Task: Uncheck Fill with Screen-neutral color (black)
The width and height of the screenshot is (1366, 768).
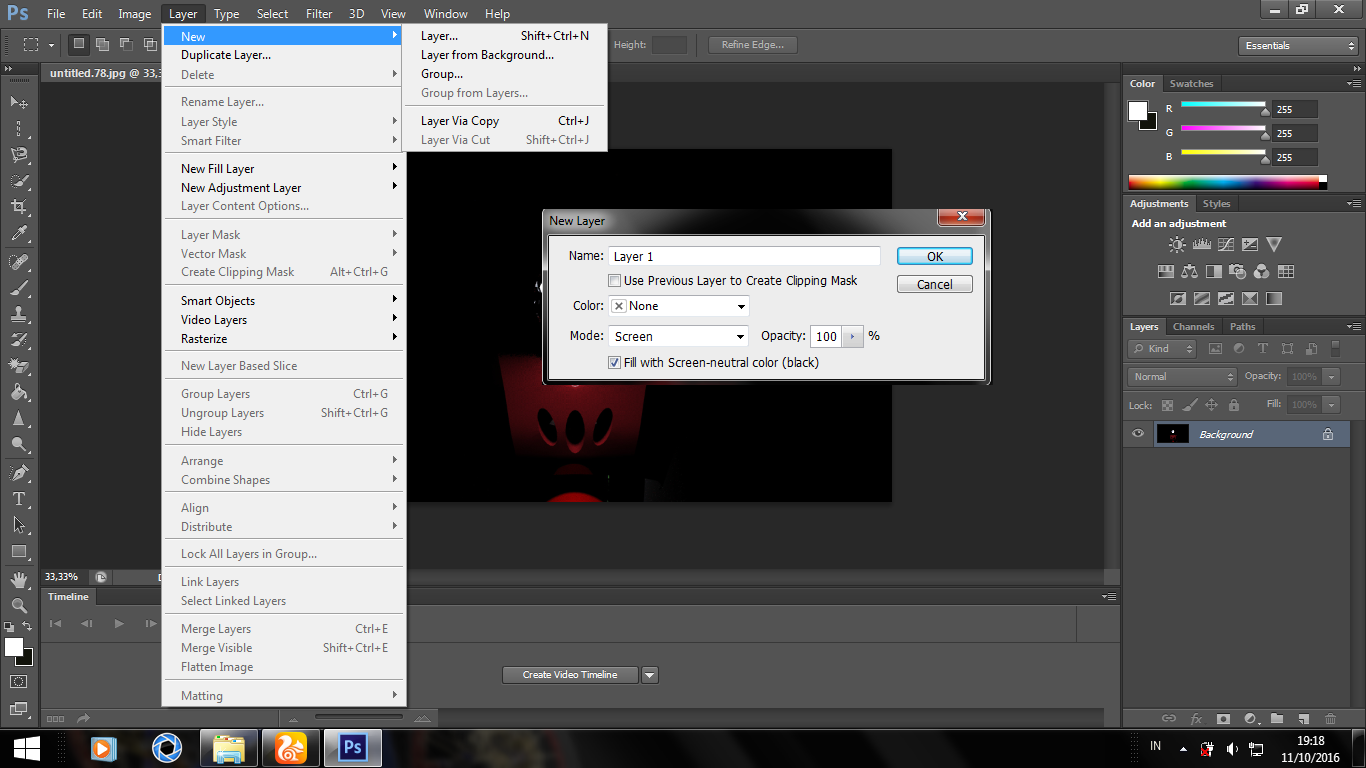Action: click(614, 363)
